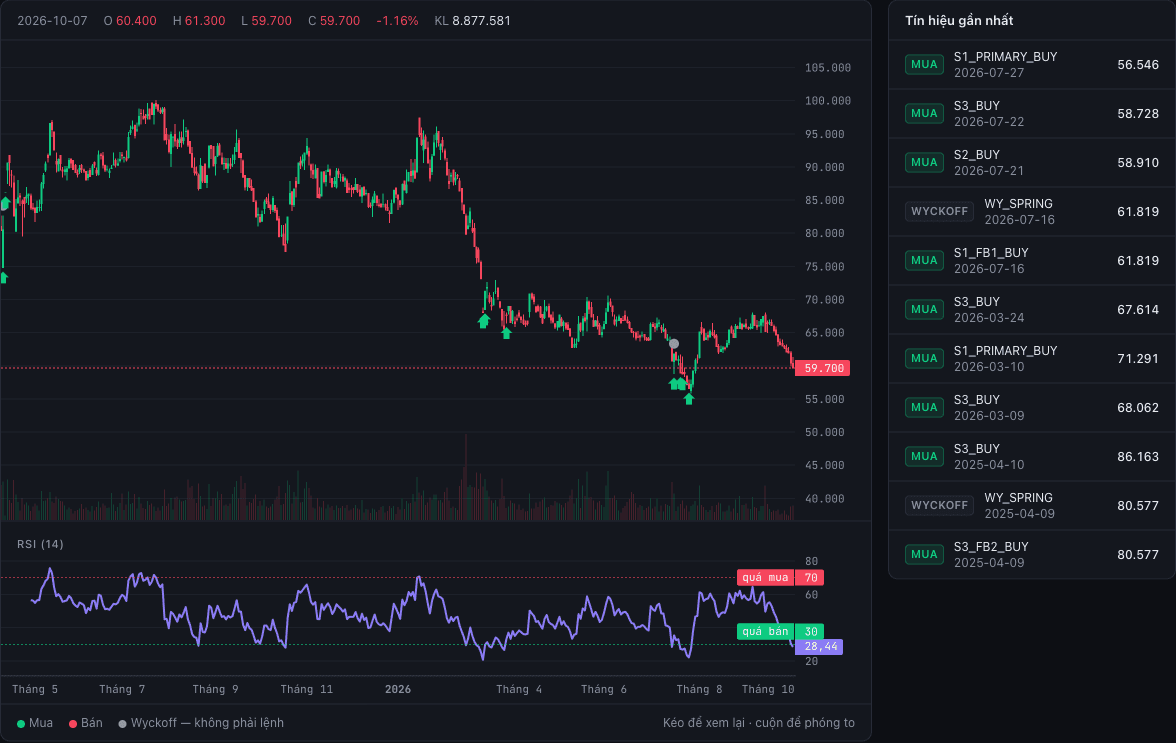Image resolution: width=1176 pixels, height=743 pixels.
Task: Click the 40.000 price axis label
Action: (825, 499)
